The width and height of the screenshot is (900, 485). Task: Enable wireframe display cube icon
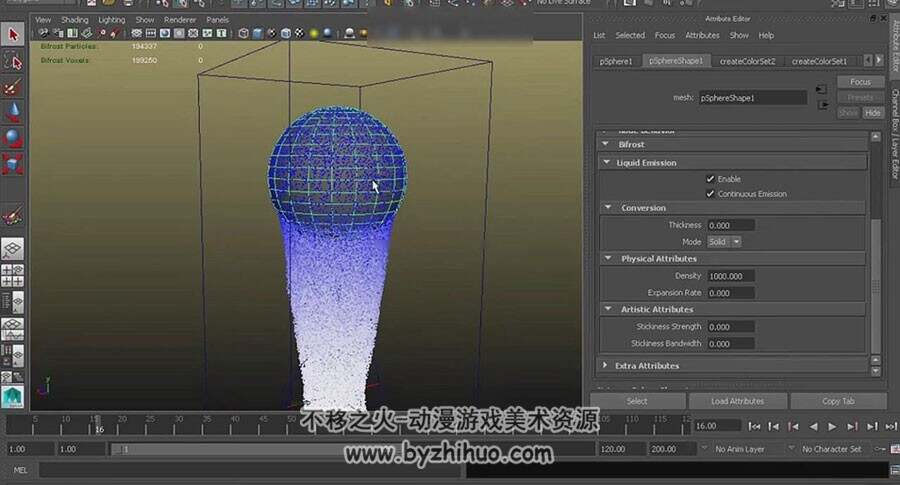pyautogui.click(x=243, y=33)
